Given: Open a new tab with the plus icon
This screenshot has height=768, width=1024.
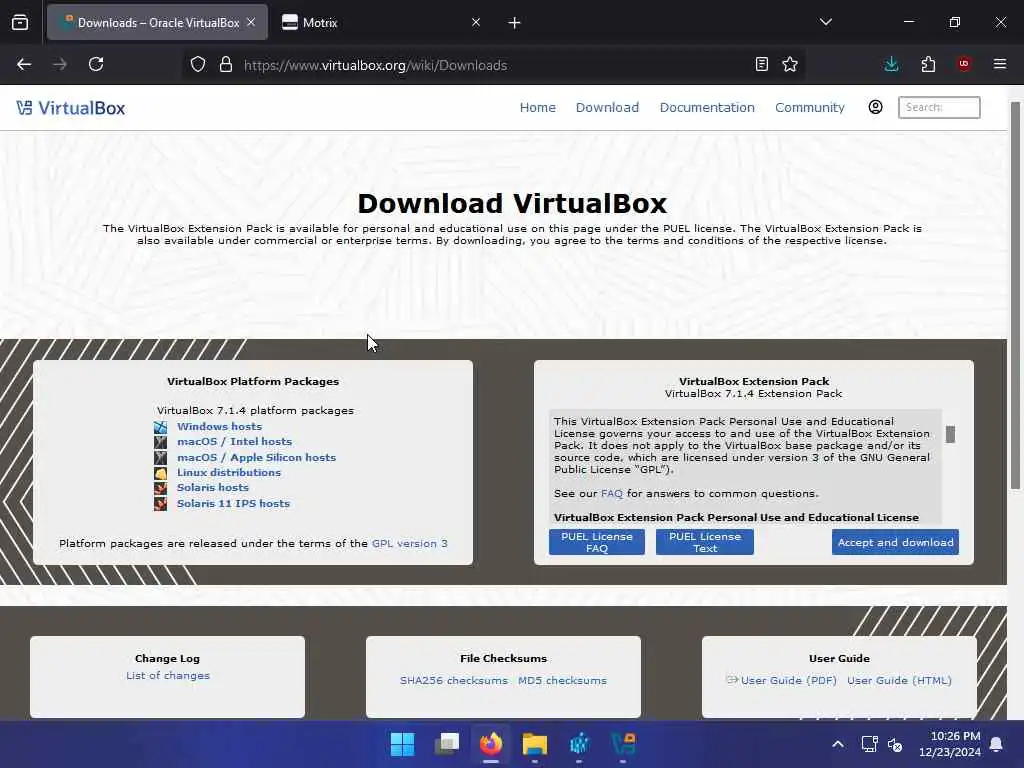Looking at the screenshot, I should tap(515, 23).
